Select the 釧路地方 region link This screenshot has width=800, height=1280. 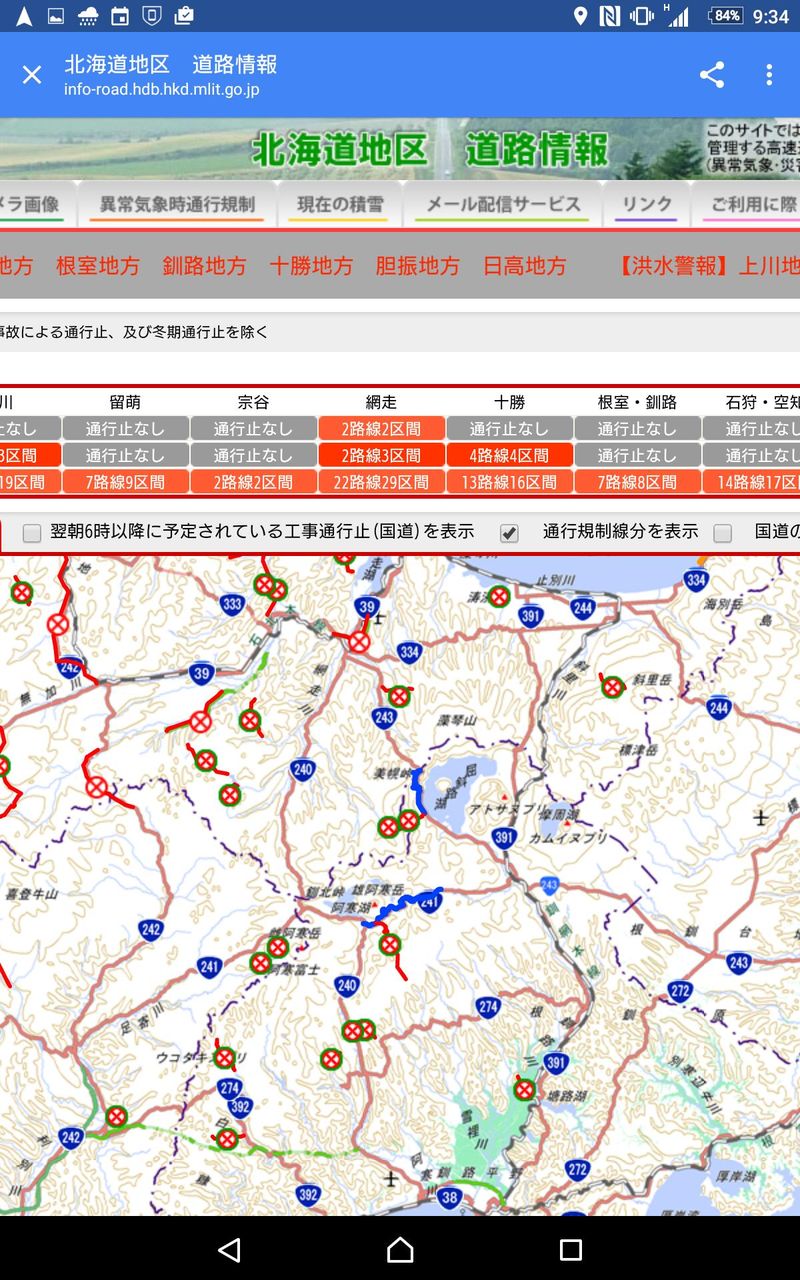[x=204, y=266]
